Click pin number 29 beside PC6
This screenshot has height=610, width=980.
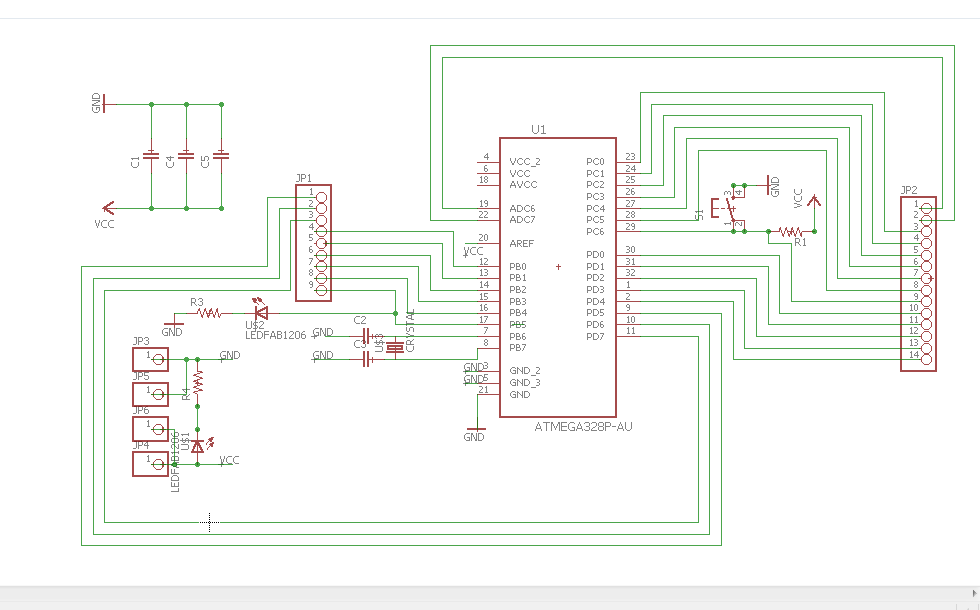click(x=630, y=227)
